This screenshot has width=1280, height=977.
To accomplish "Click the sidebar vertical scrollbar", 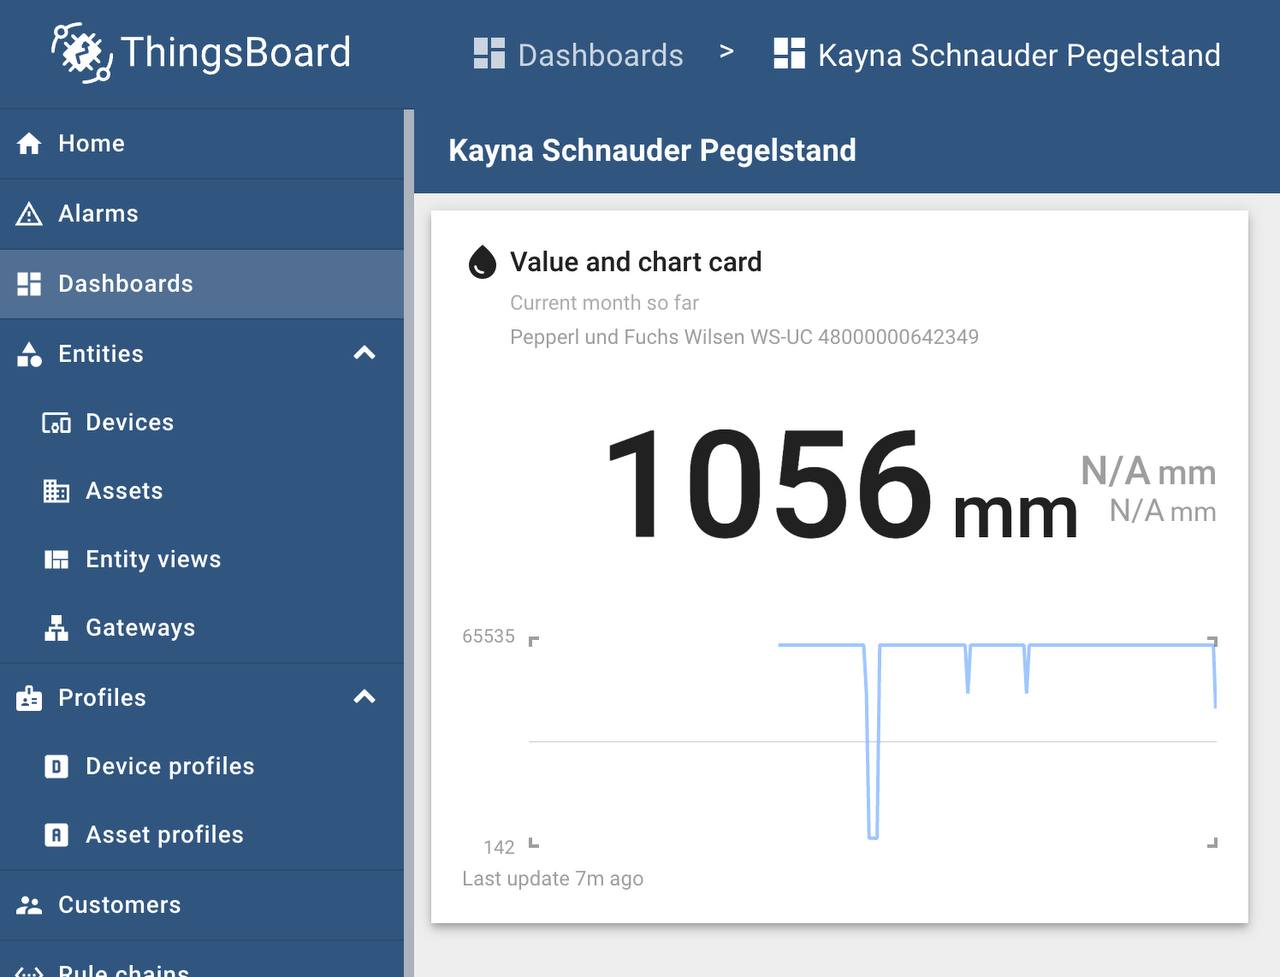I will [409, 543].
